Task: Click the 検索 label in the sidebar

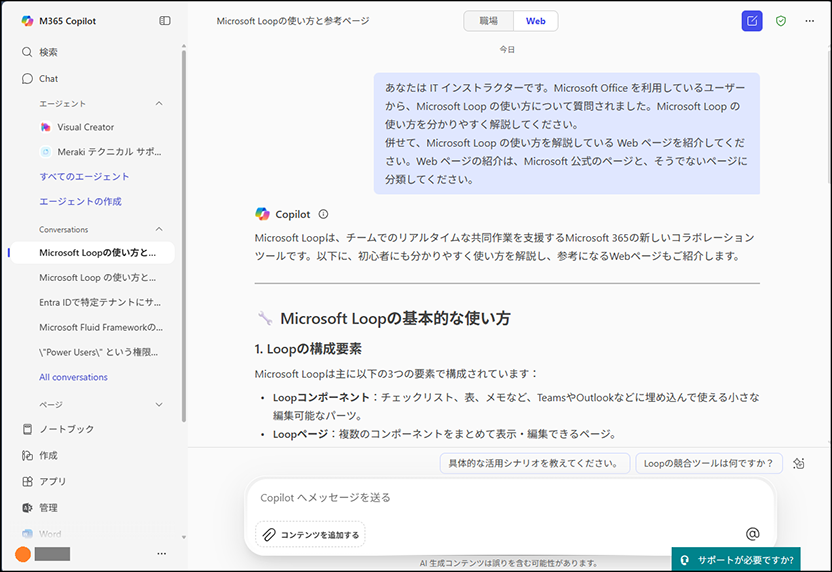Action: pyautogui.click(x=48, y=52)
